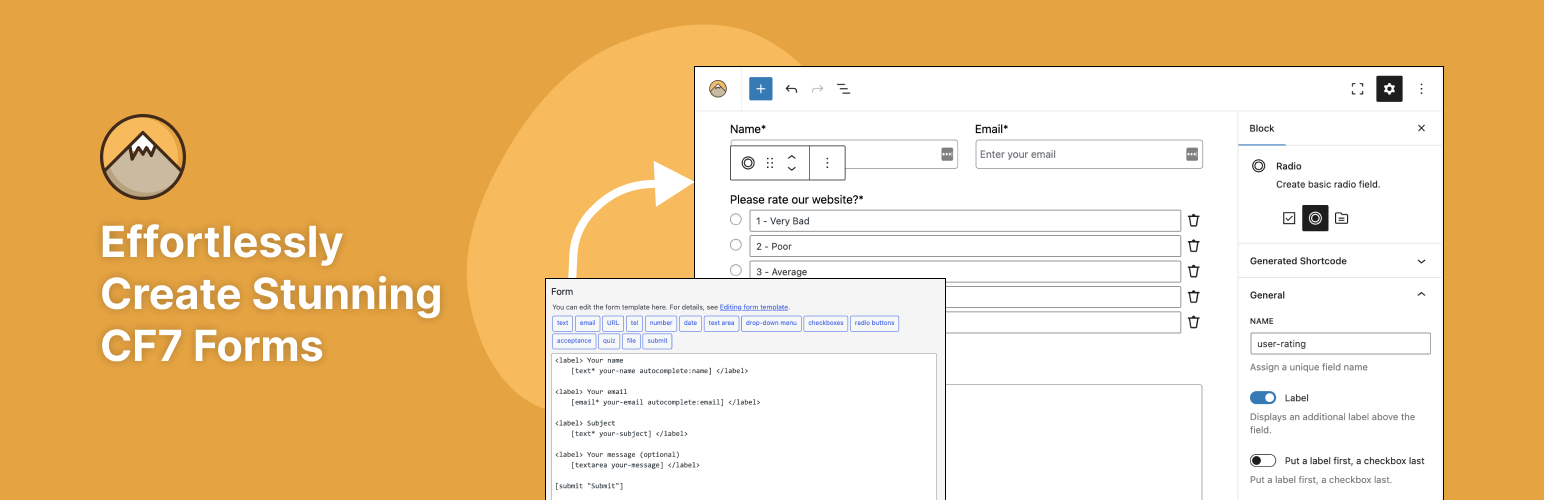Insert a 'text area' tag
Viewport: 1544px width, 500px height.
tap(721, 323)
